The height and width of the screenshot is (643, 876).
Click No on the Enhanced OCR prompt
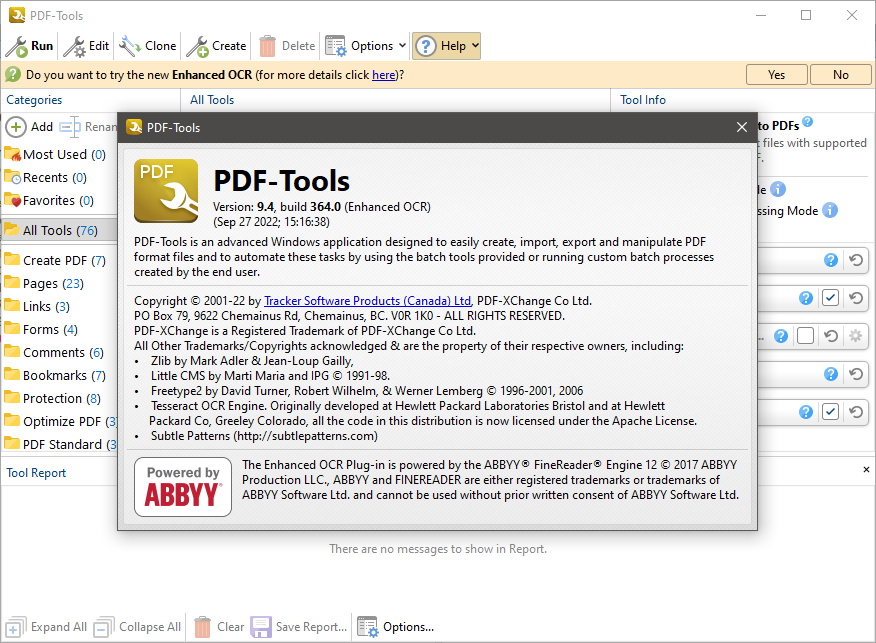840,75
